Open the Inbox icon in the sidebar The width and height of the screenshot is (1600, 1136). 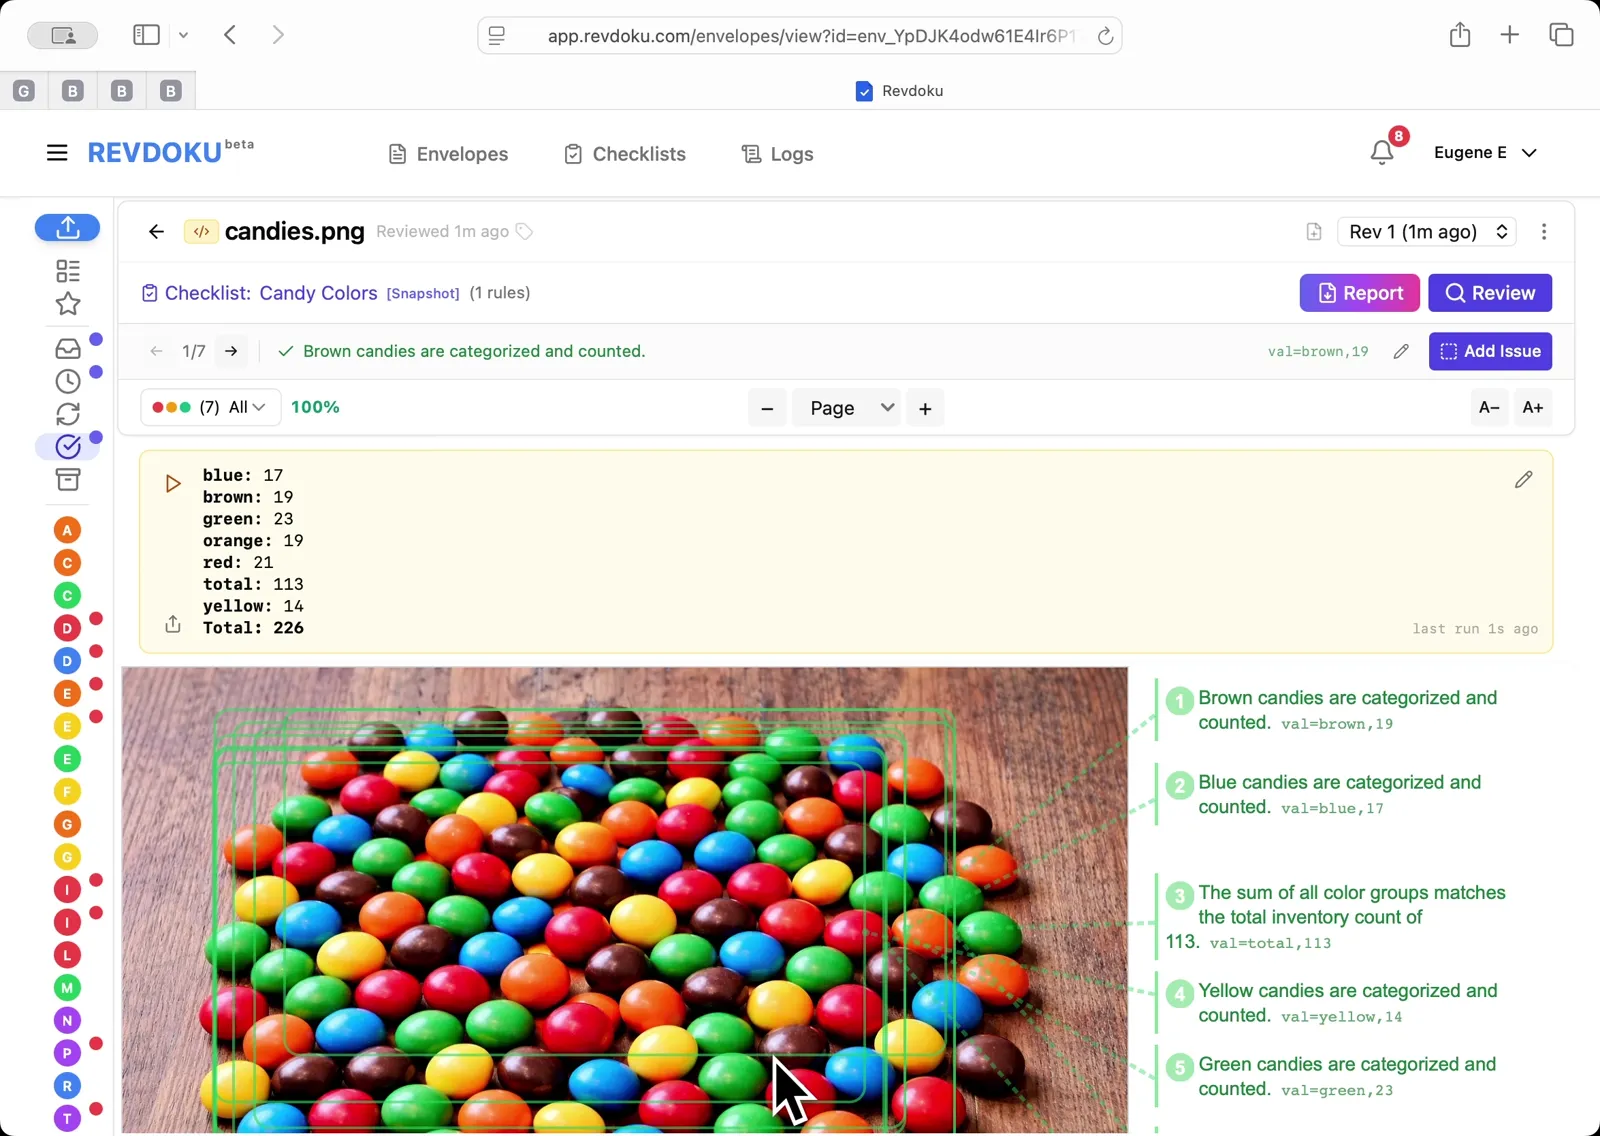tap(67, 347)
